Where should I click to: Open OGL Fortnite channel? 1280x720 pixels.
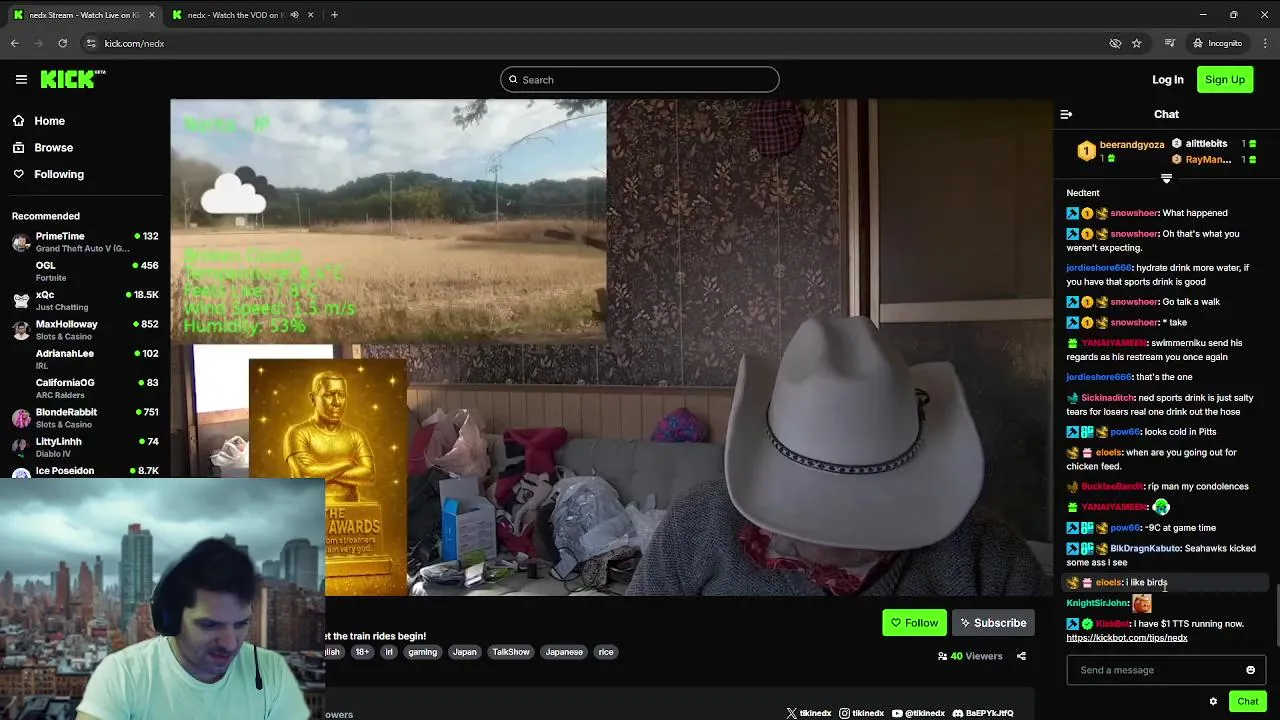[x=85, y=271]
